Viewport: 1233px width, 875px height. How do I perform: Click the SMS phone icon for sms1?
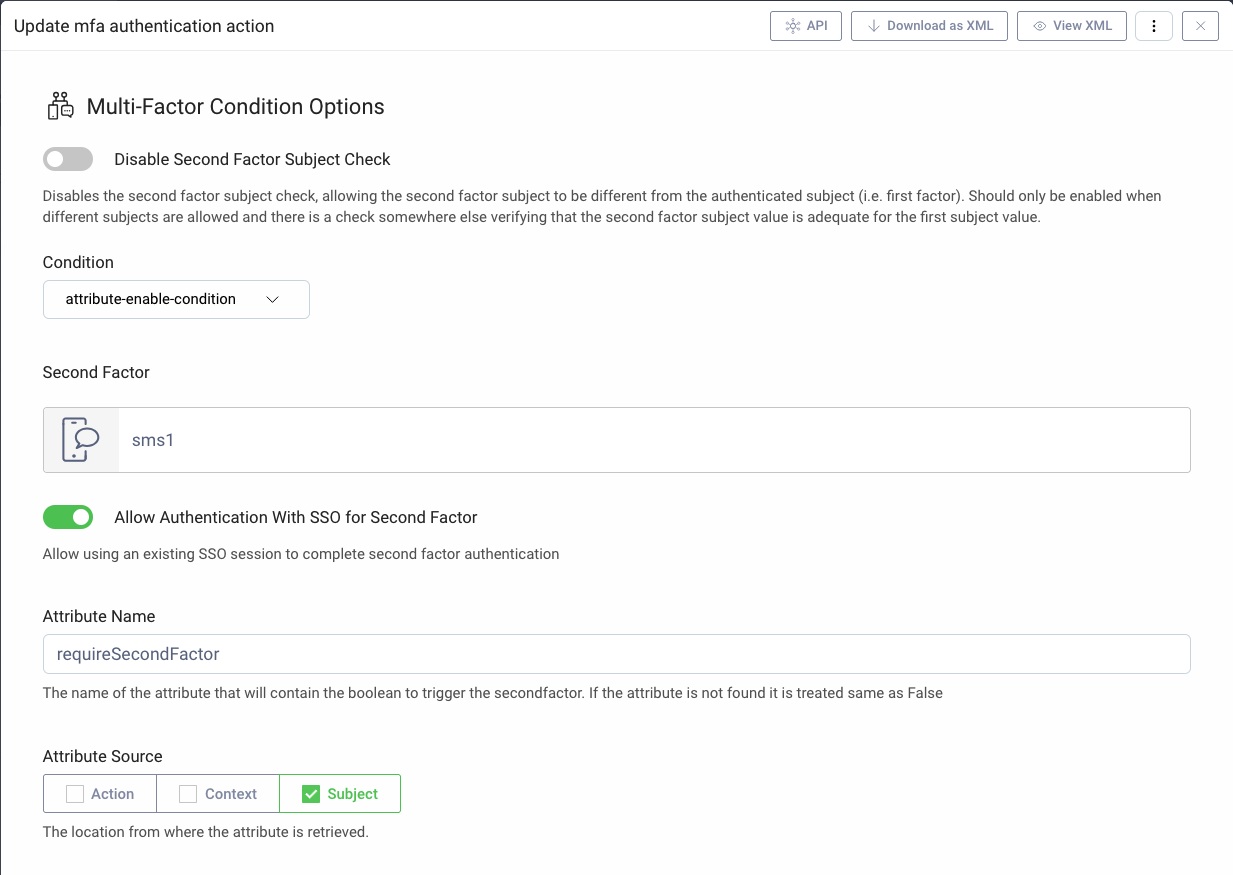81,440
